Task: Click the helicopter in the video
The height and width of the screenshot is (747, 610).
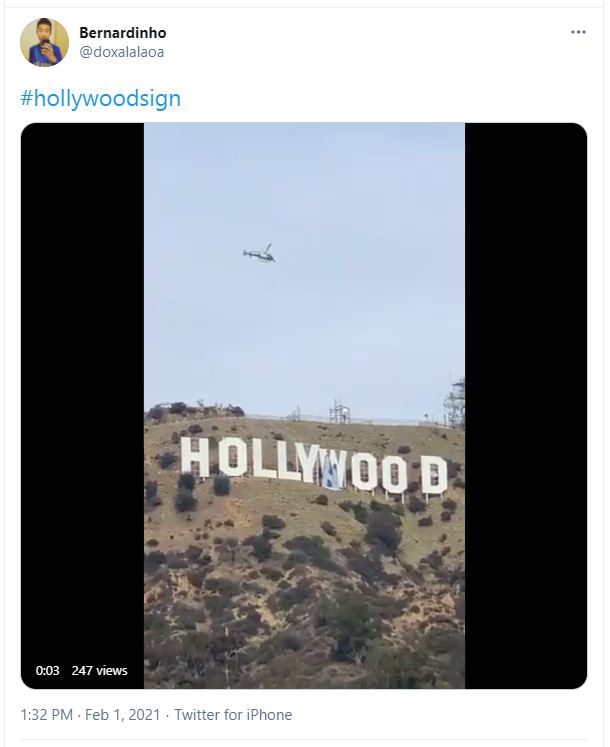Action: pos(260,253)
